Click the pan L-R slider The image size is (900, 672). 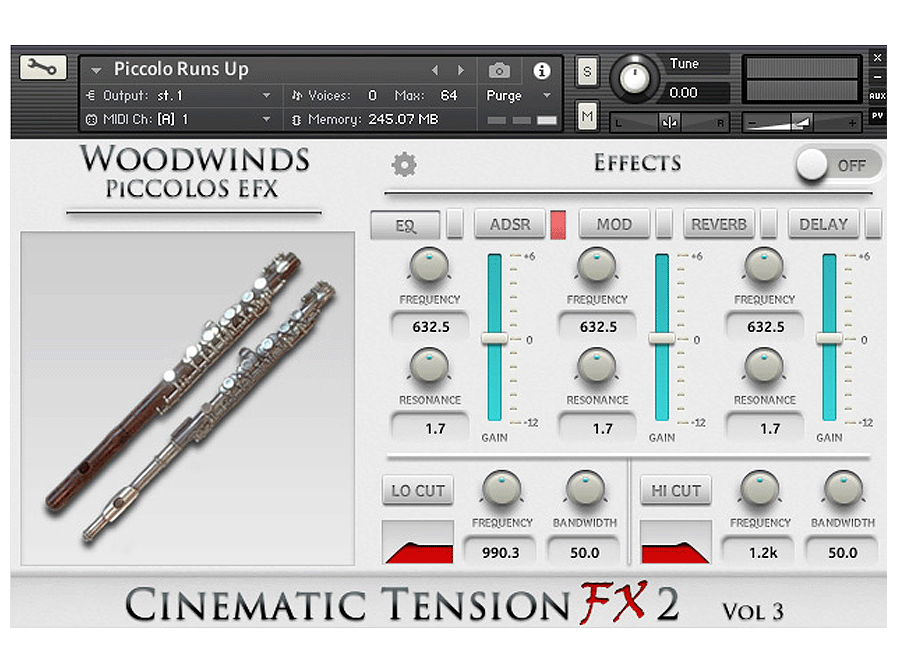[x=669, y=123]
